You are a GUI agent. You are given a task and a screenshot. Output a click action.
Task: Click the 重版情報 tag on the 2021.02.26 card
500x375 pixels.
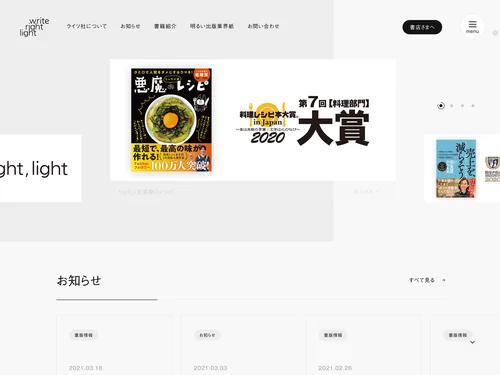[333, 335]
